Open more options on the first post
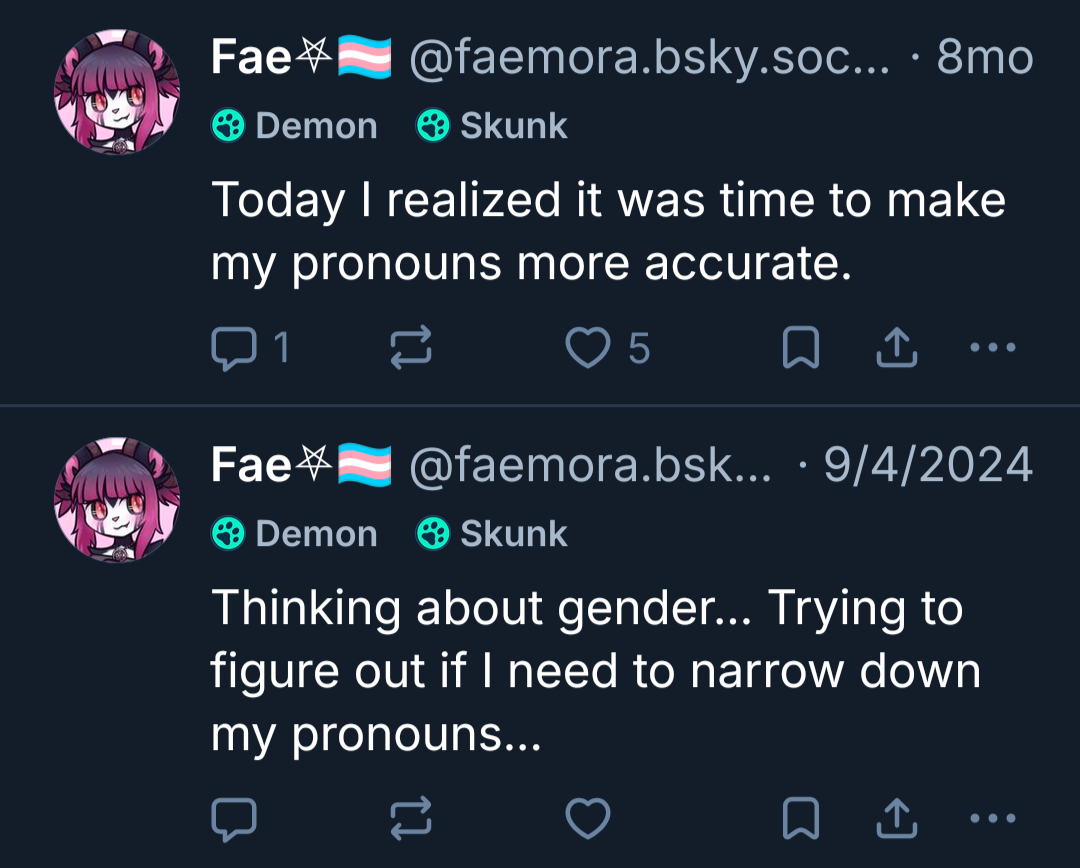1080x868 pixels. (993, 348)
